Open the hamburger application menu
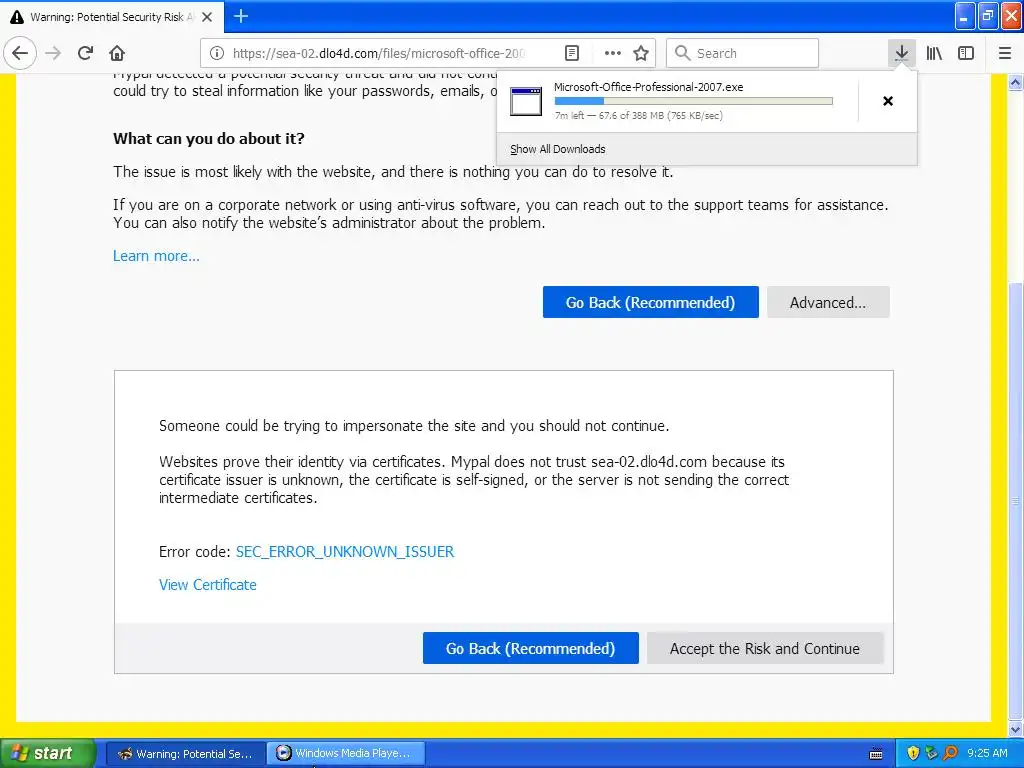 click(1005, 53)
